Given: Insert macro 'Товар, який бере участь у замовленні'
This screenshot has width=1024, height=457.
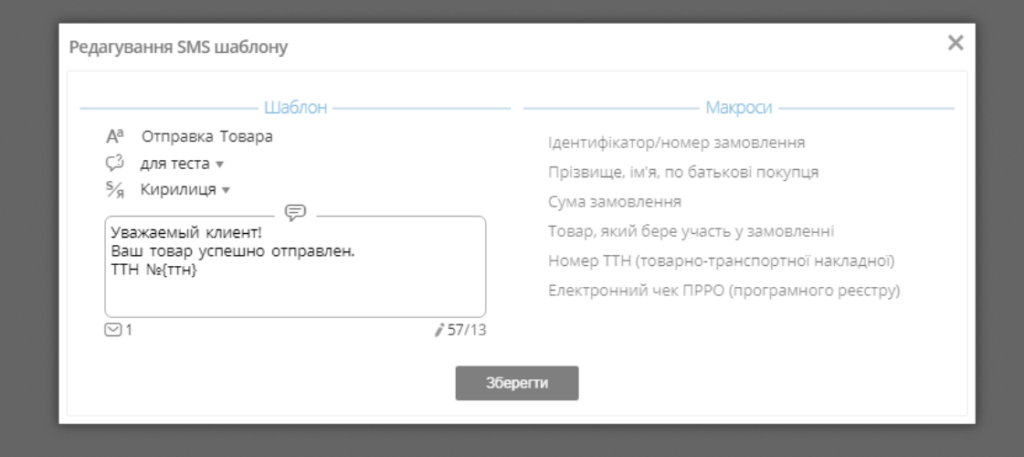Looking at the screenshot, I should 691,231.
